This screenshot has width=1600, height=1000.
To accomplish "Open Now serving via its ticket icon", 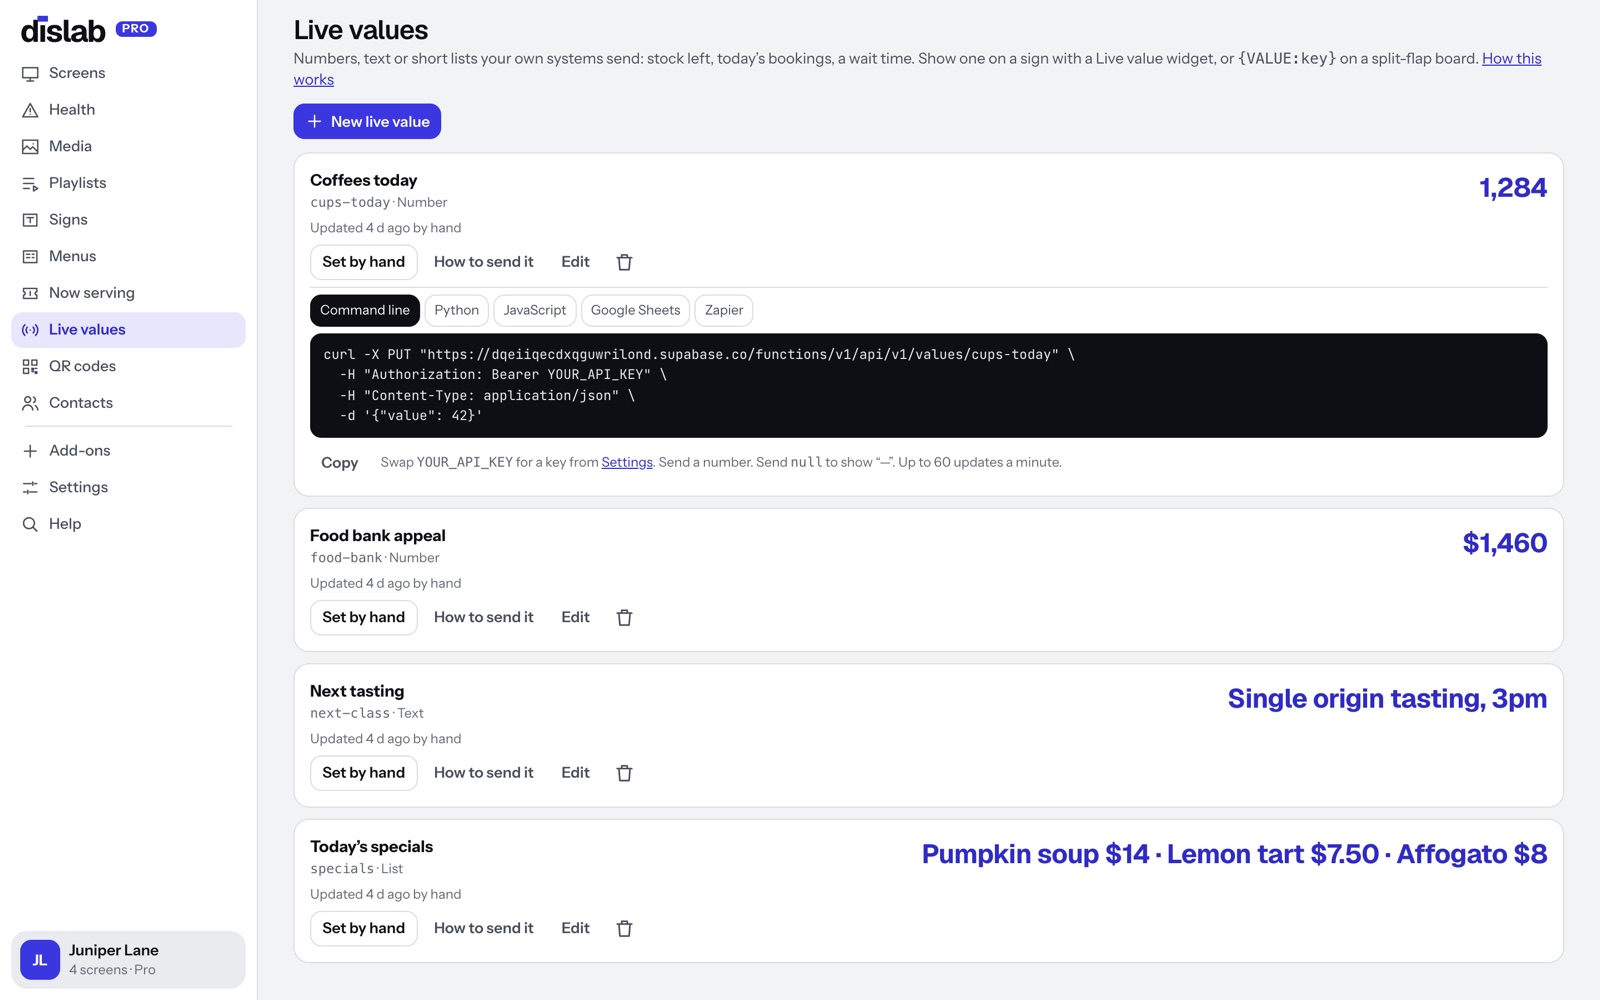I will click(x=30, y=294).
